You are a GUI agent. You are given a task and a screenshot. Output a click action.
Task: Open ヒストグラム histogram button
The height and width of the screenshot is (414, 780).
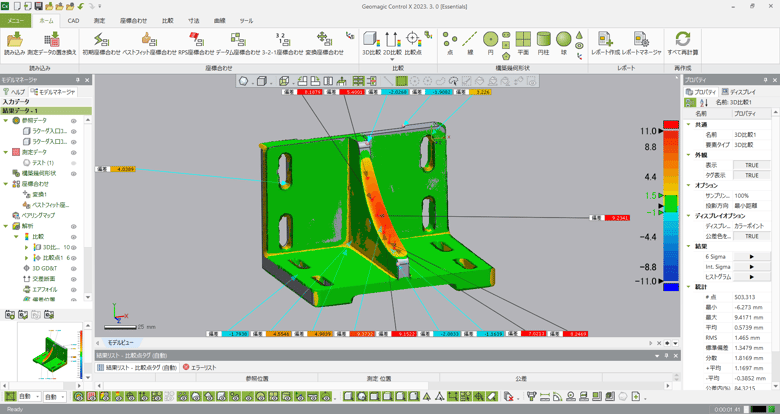point(752,277)
